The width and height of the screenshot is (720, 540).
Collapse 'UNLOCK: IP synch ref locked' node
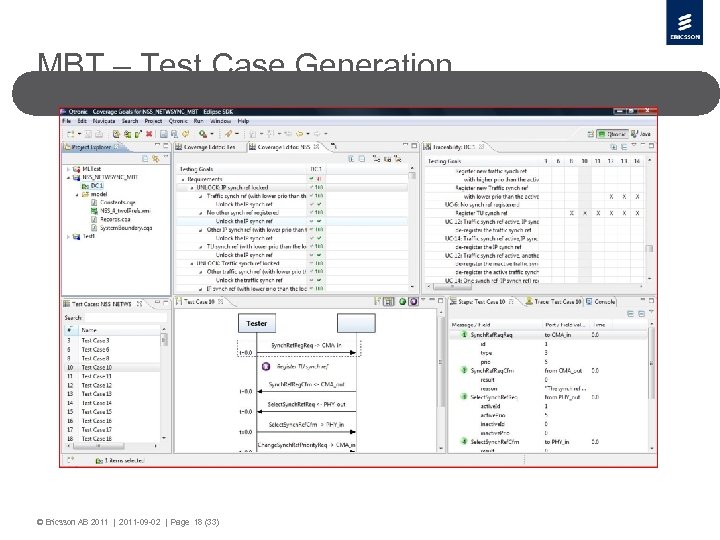tap(192, 188)
